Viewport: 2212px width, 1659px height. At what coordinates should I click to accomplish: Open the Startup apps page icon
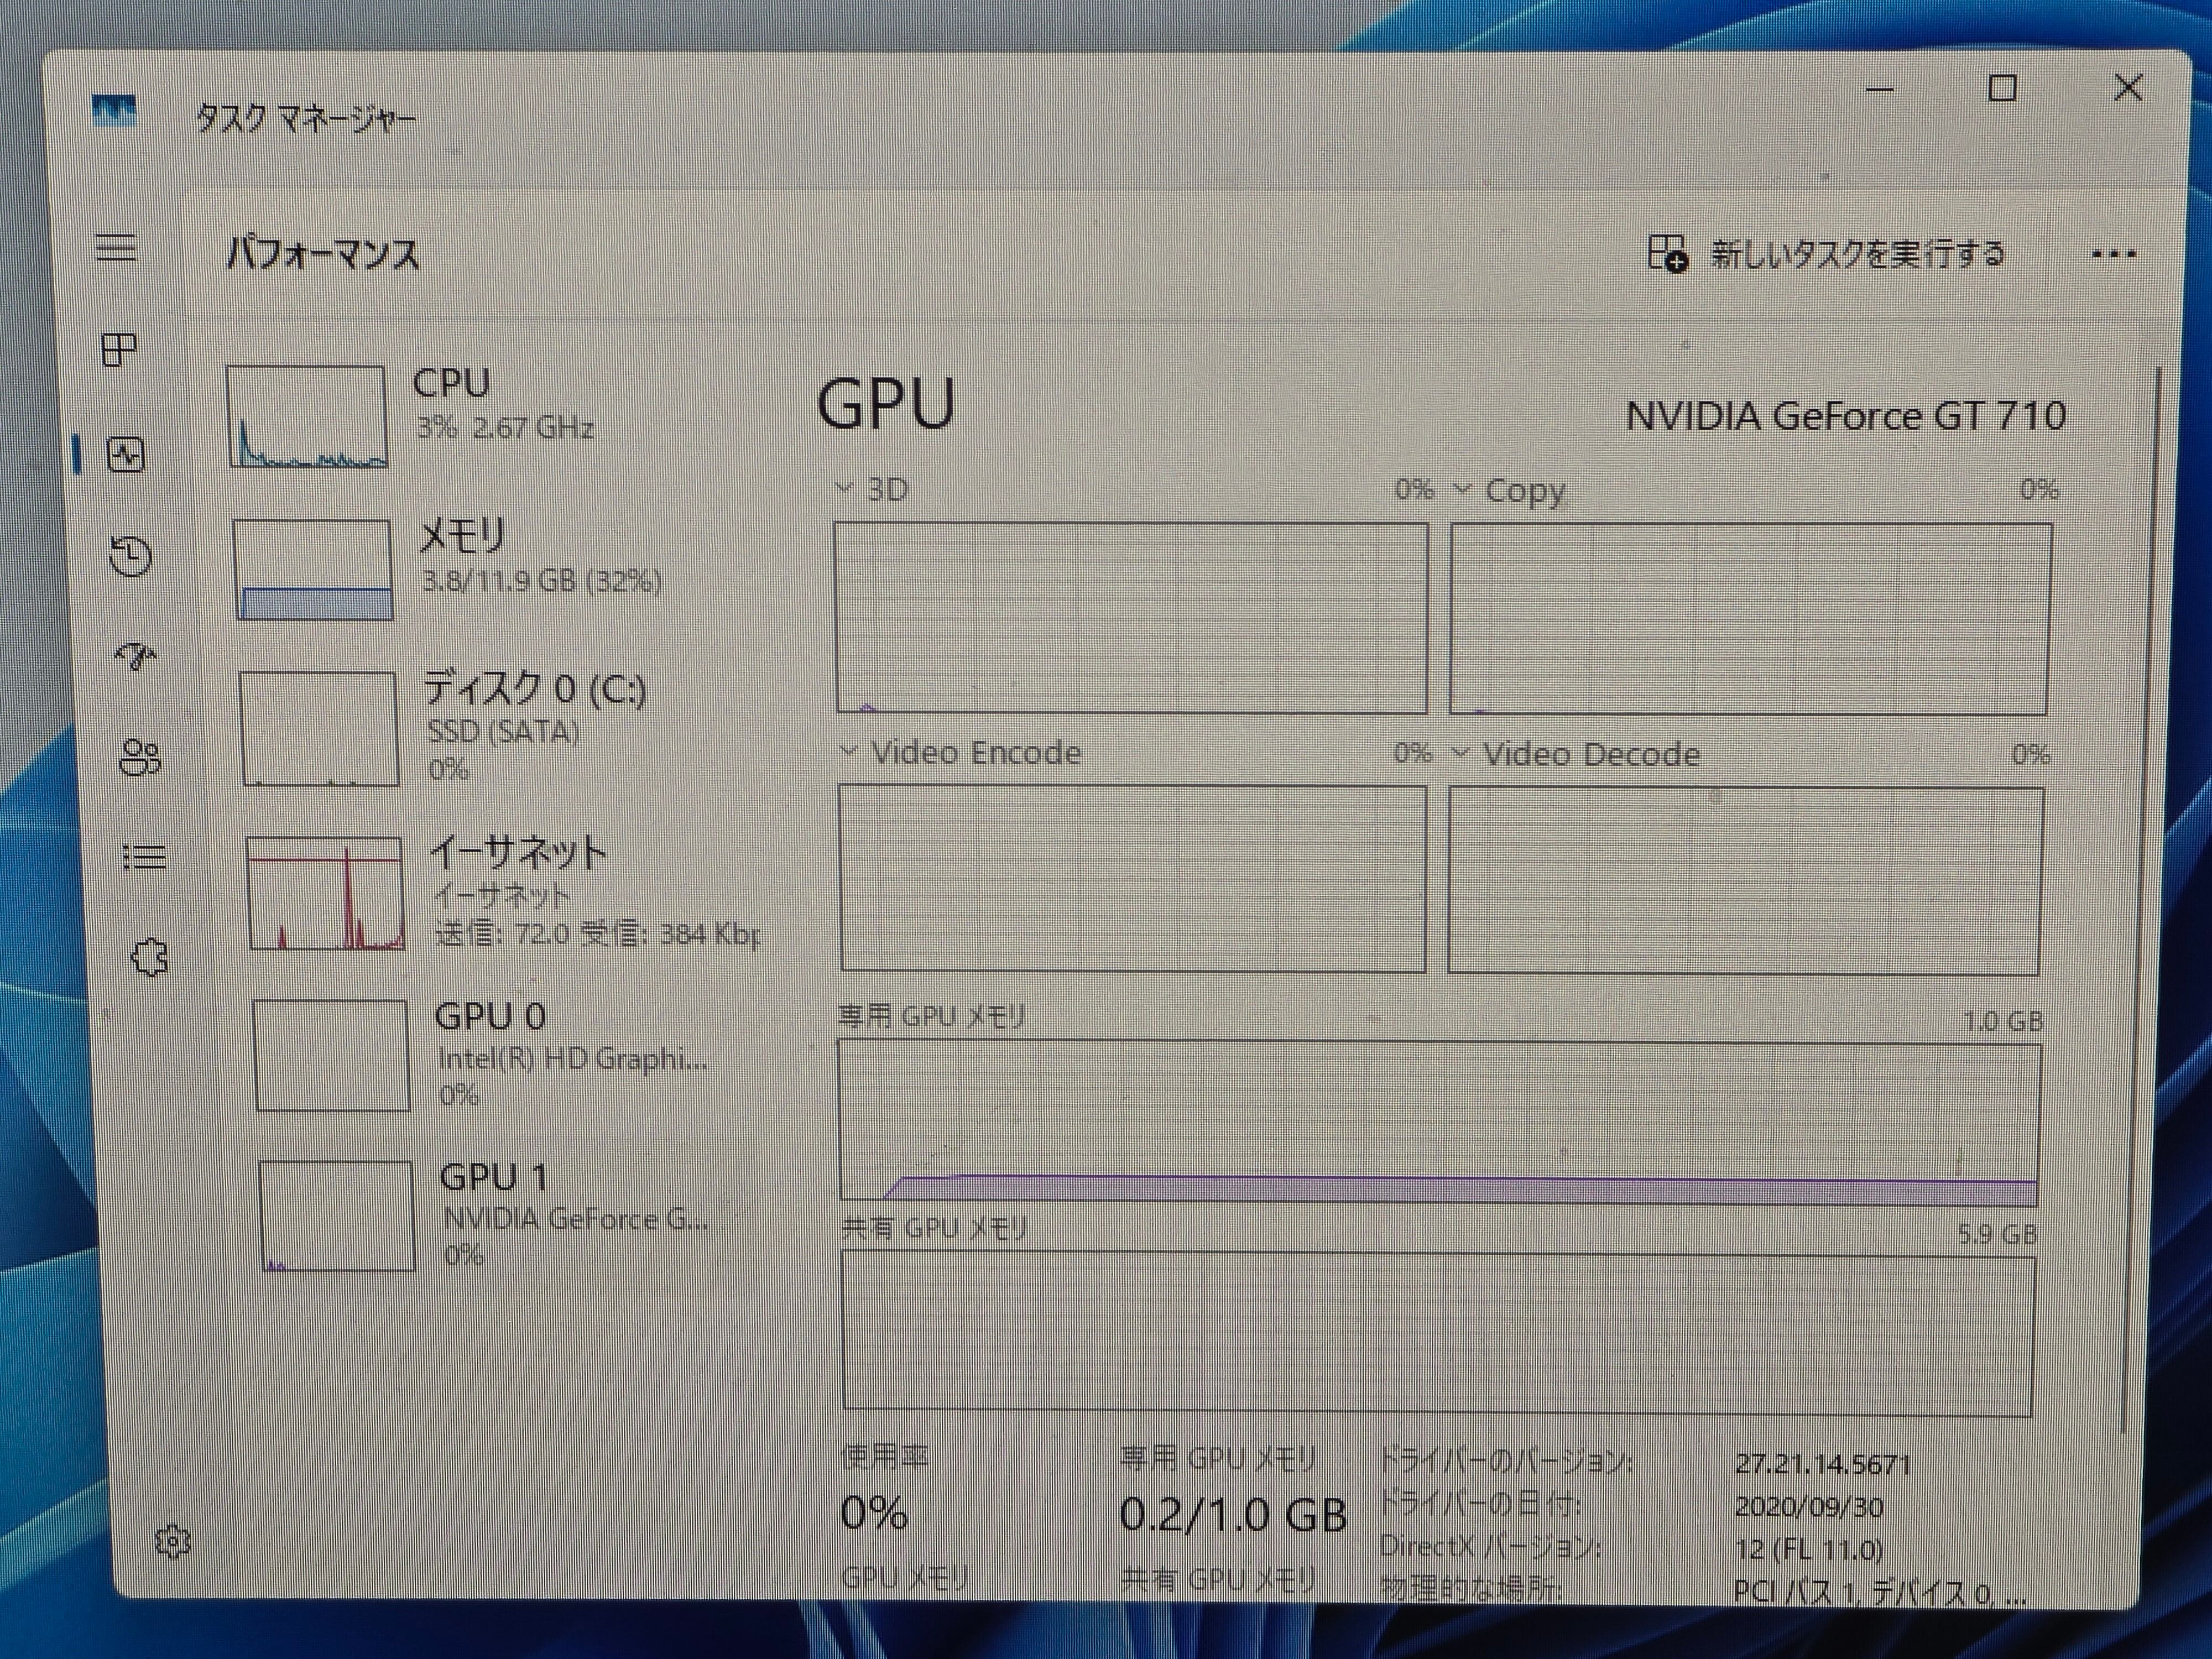[x=136, y=656]
